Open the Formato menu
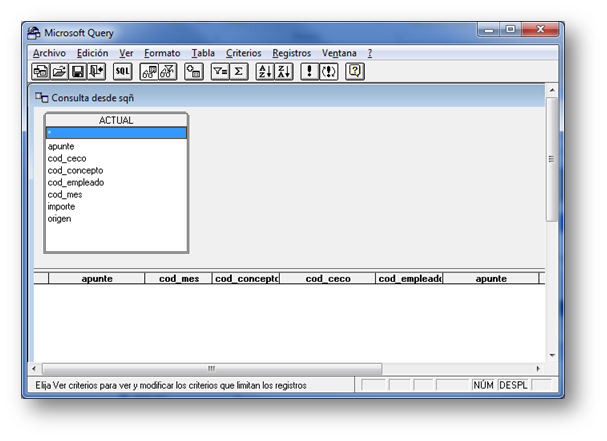The width and height of the screenshot is (607, 441). [162, 53]
